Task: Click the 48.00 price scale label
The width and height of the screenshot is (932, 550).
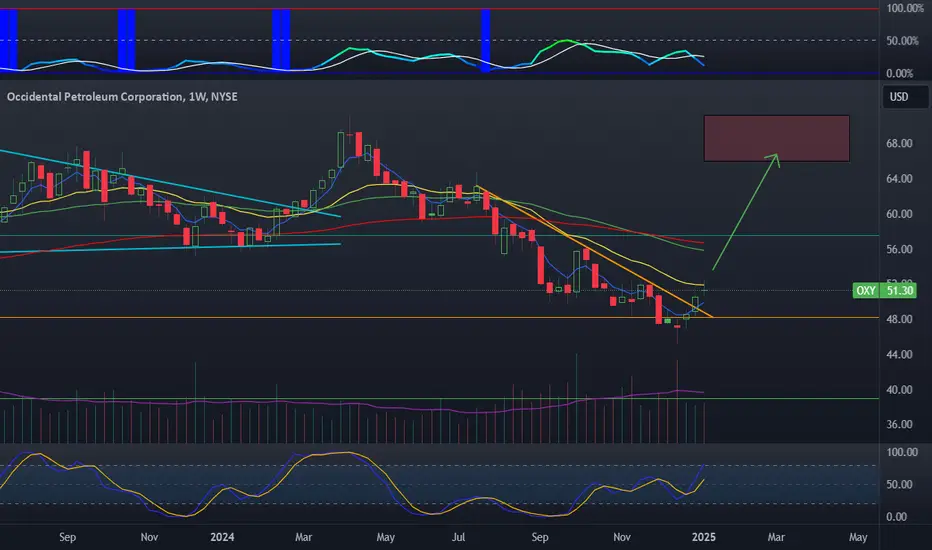Action: 899,319
